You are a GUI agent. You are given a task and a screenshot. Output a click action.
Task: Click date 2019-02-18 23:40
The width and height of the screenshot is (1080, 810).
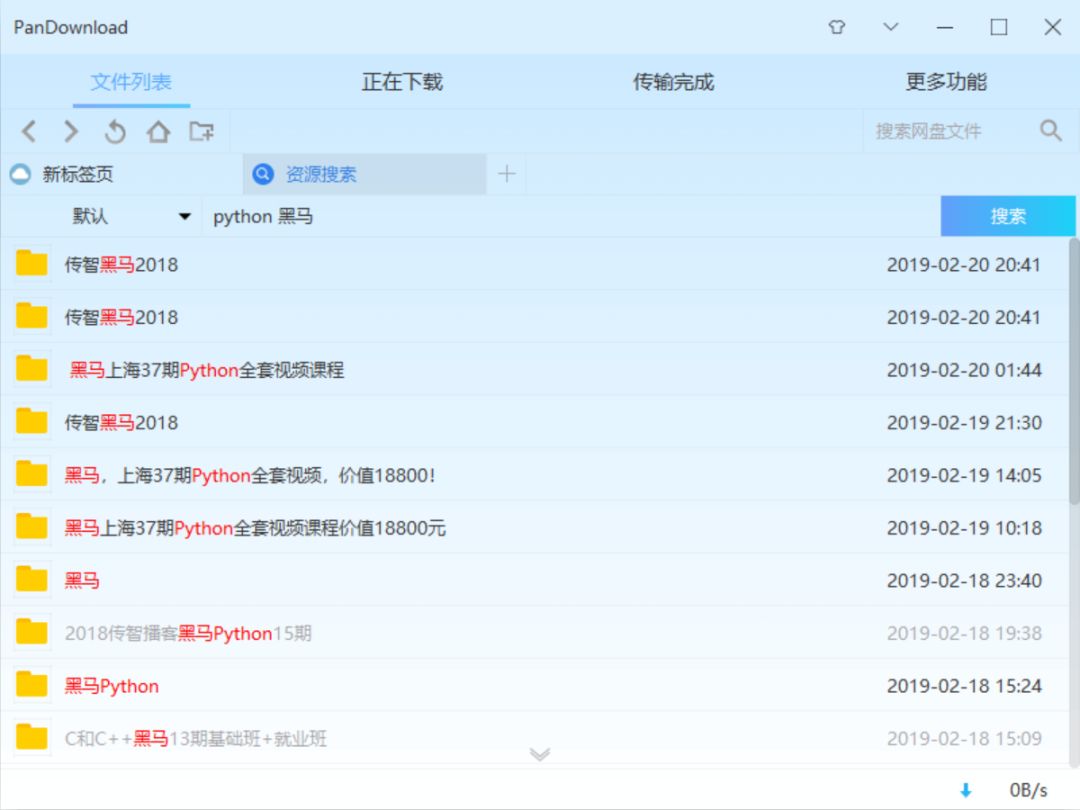[x=964, y=581]
